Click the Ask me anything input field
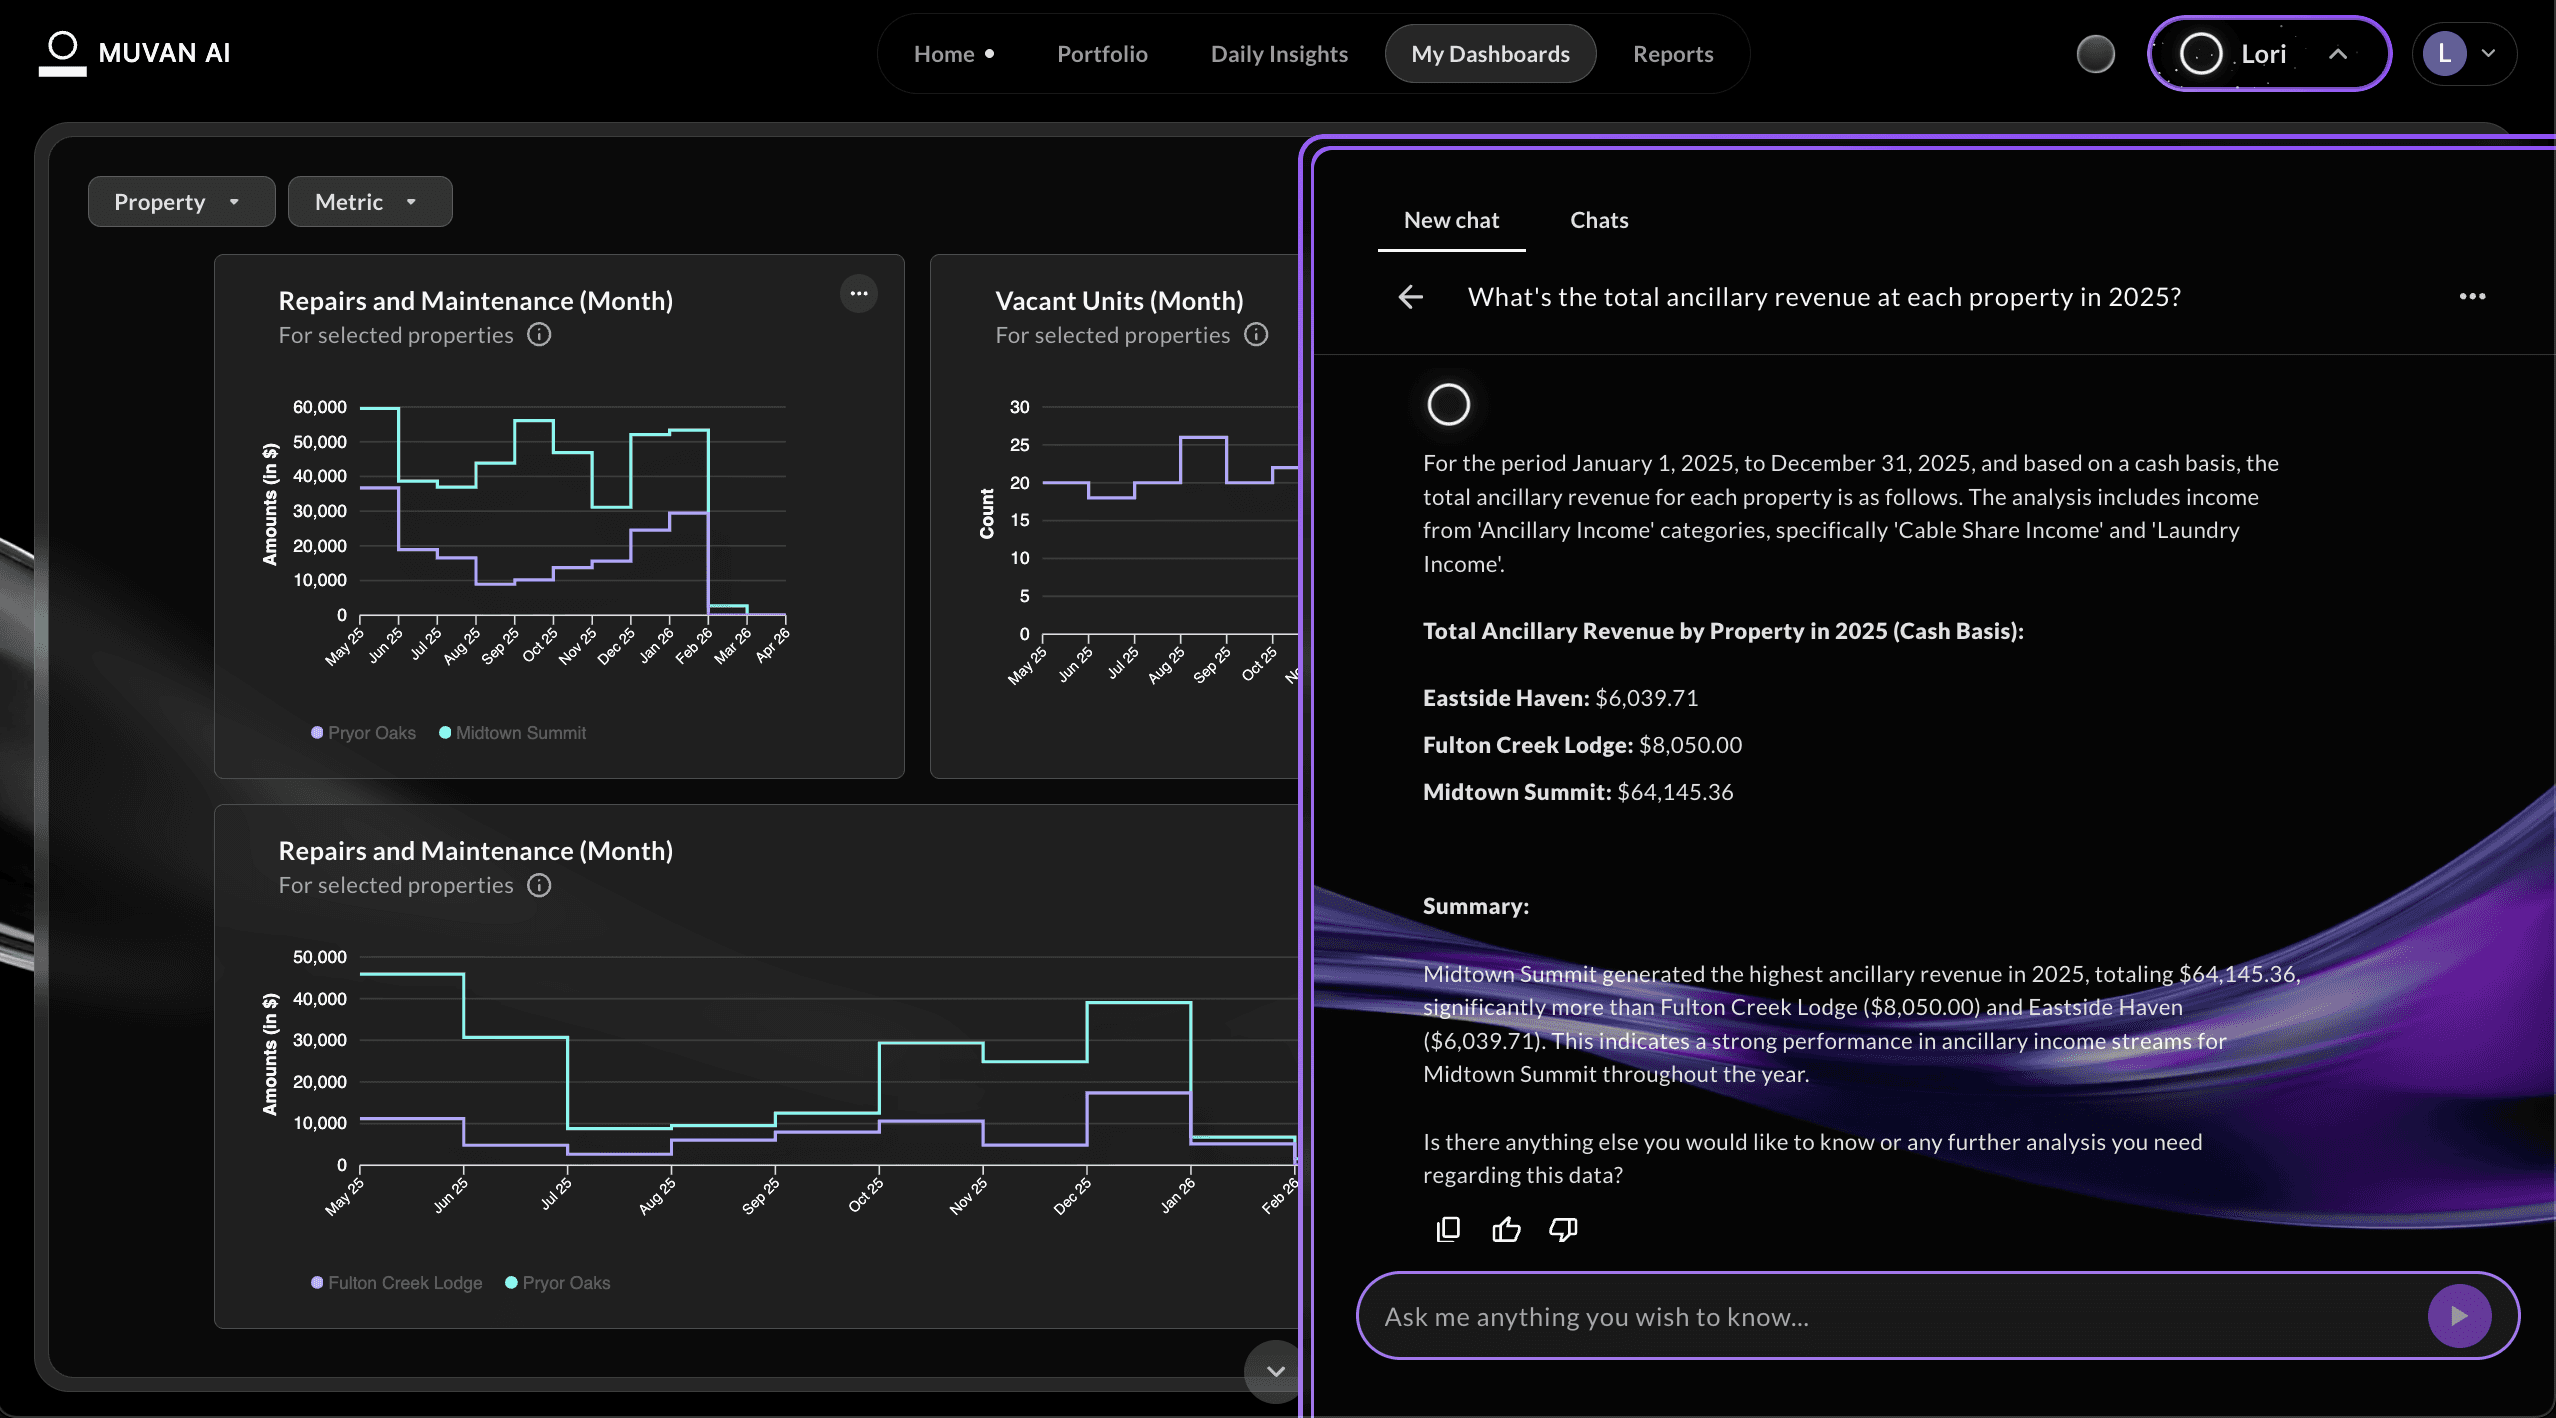 pos(1890,1317)
